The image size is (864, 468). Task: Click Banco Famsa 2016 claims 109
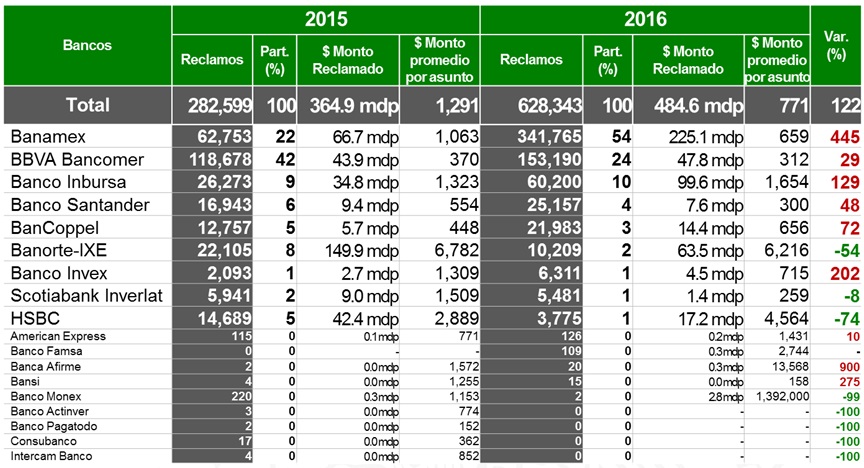571,351
